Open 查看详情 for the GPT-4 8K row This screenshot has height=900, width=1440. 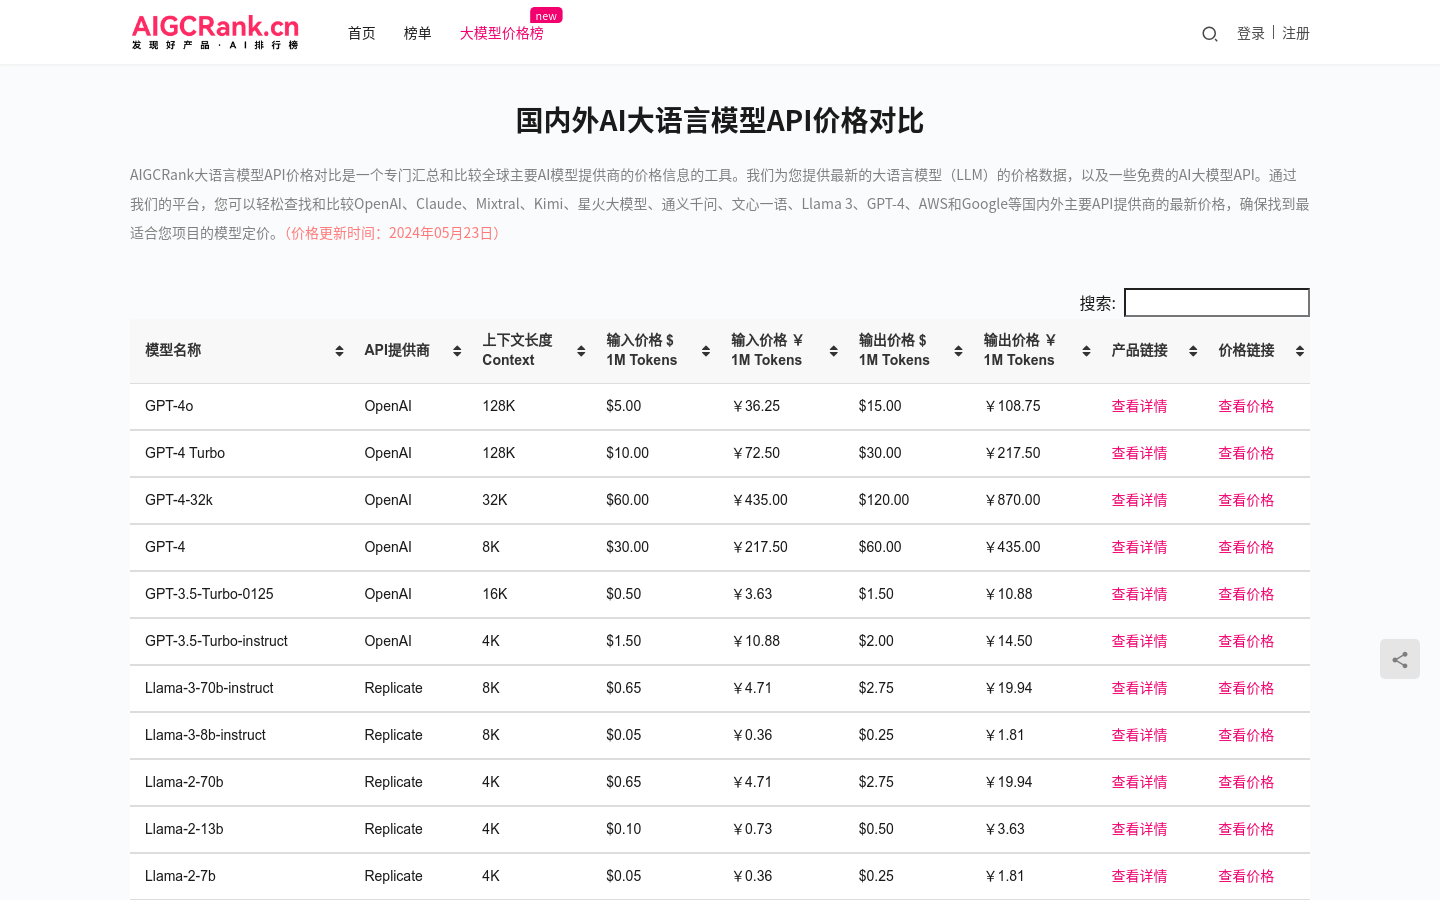coord(1139,547)
